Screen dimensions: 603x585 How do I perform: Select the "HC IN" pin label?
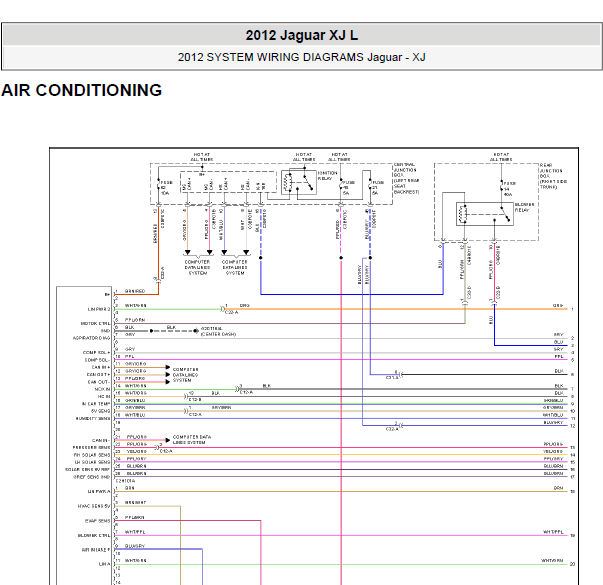[104, 397]
